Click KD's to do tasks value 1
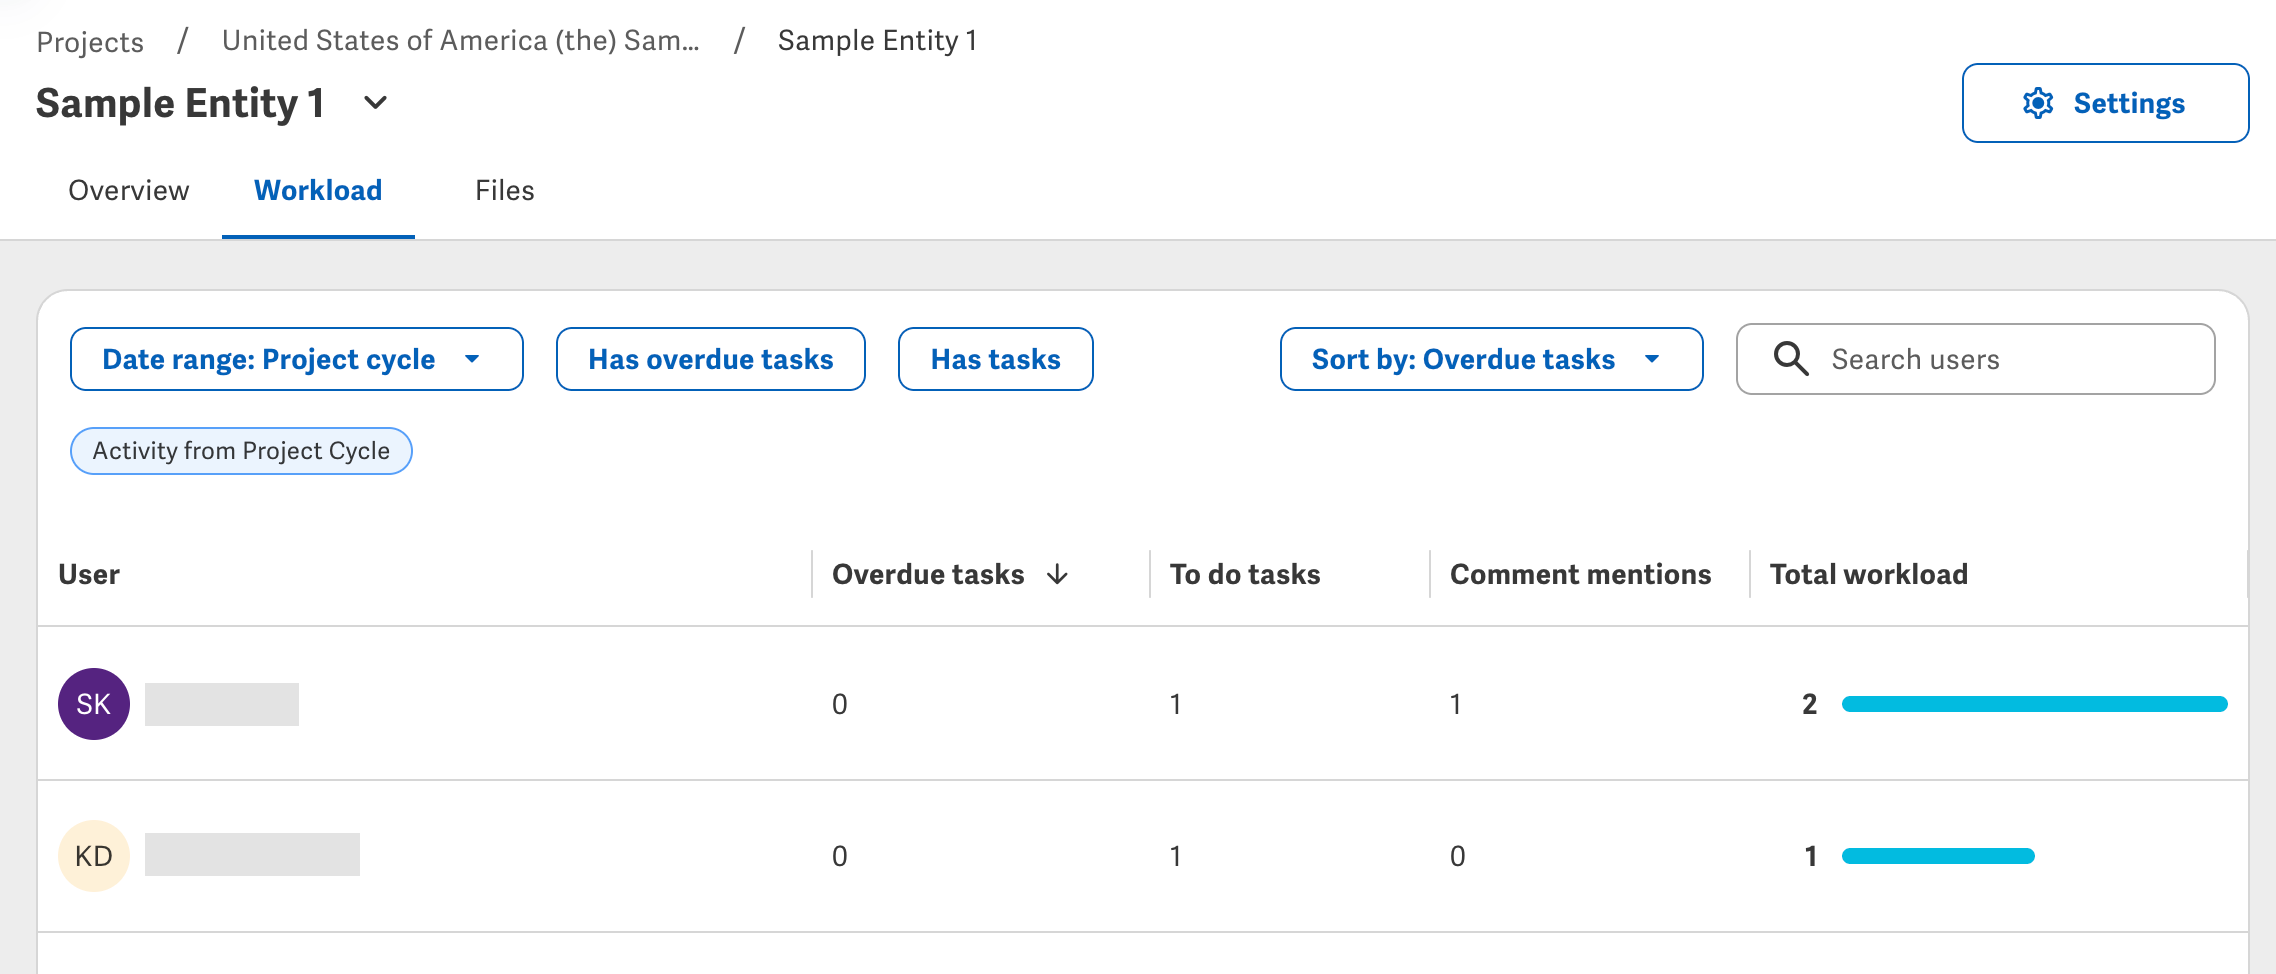 [1176, 856]
